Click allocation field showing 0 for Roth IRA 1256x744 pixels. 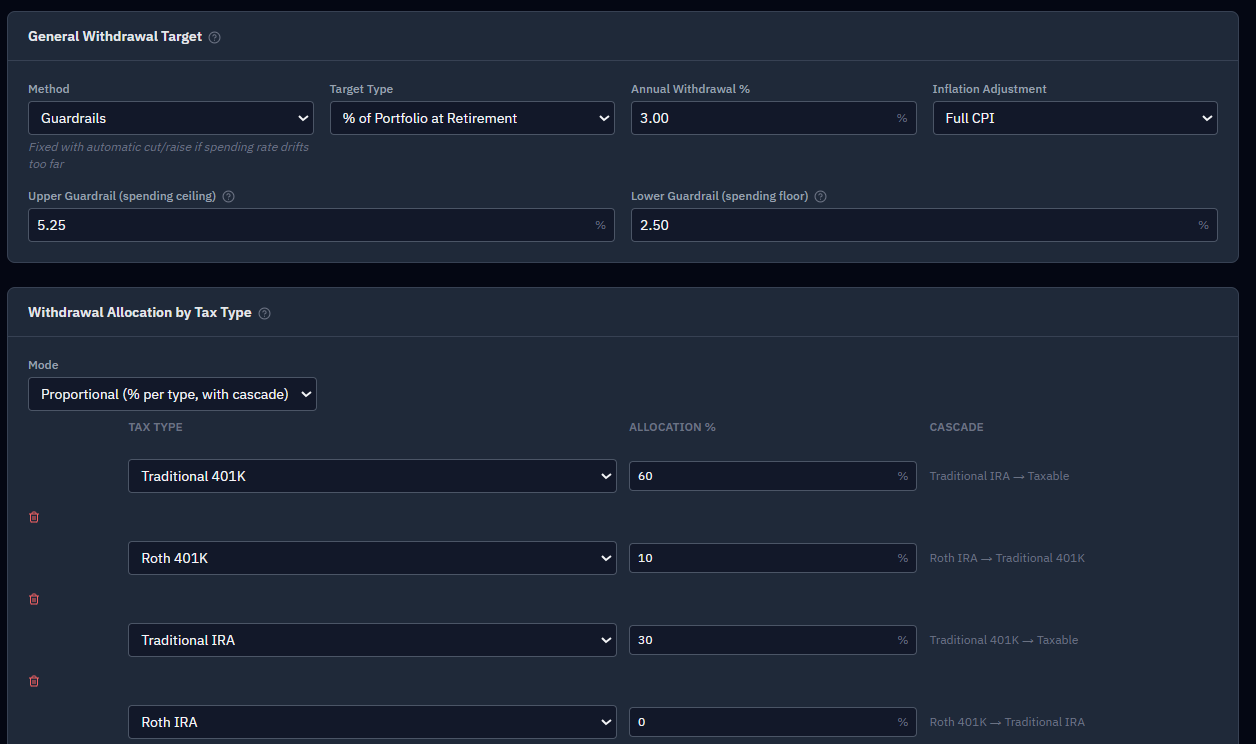(x=772, y=722)
